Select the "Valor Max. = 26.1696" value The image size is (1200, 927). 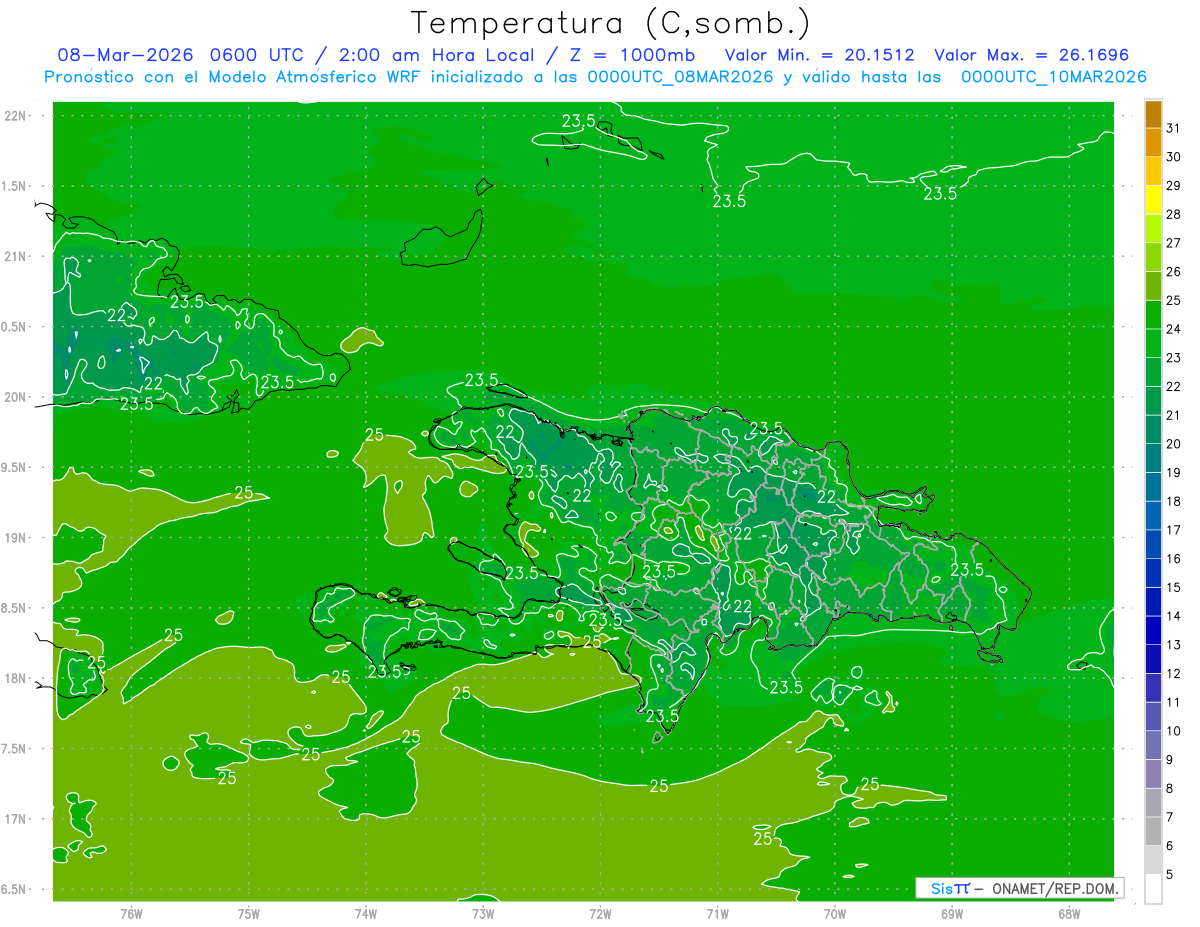tap(1031, 55)
